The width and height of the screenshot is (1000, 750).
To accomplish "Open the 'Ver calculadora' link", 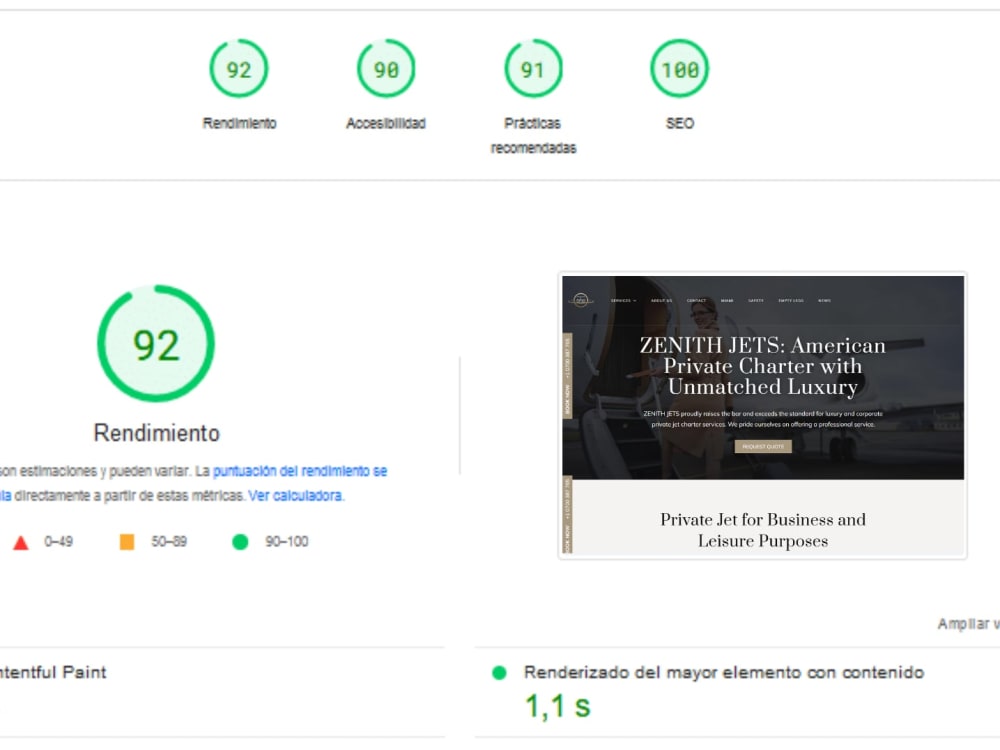I will pos(295,496).
